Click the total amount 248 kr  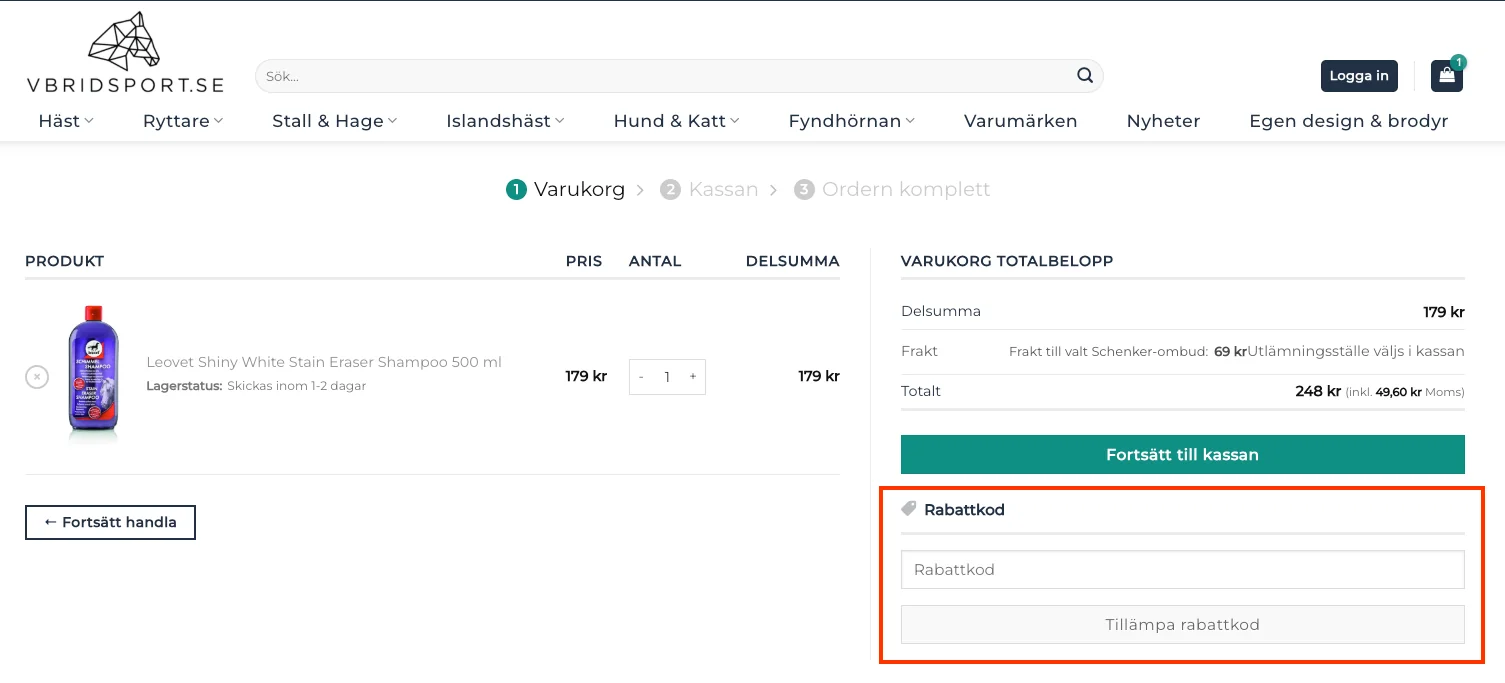tap(1318, 391)
